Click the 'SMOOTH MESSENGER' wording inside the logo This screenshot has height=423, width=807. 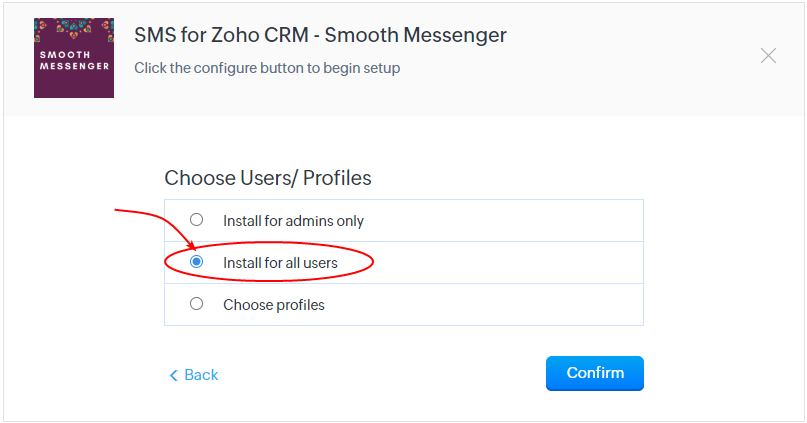click(75, 61)
